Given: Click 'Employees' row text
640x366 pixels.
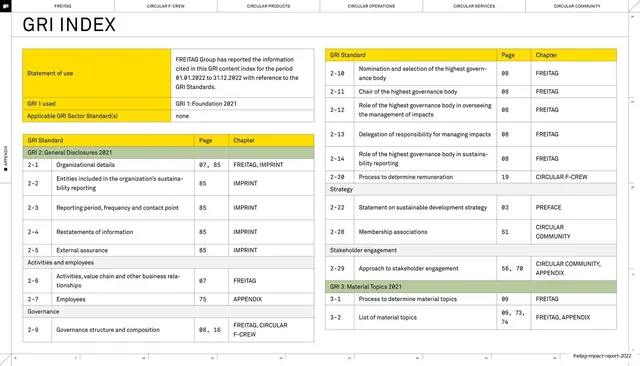Looking at the screenshot, I should 71,299.
